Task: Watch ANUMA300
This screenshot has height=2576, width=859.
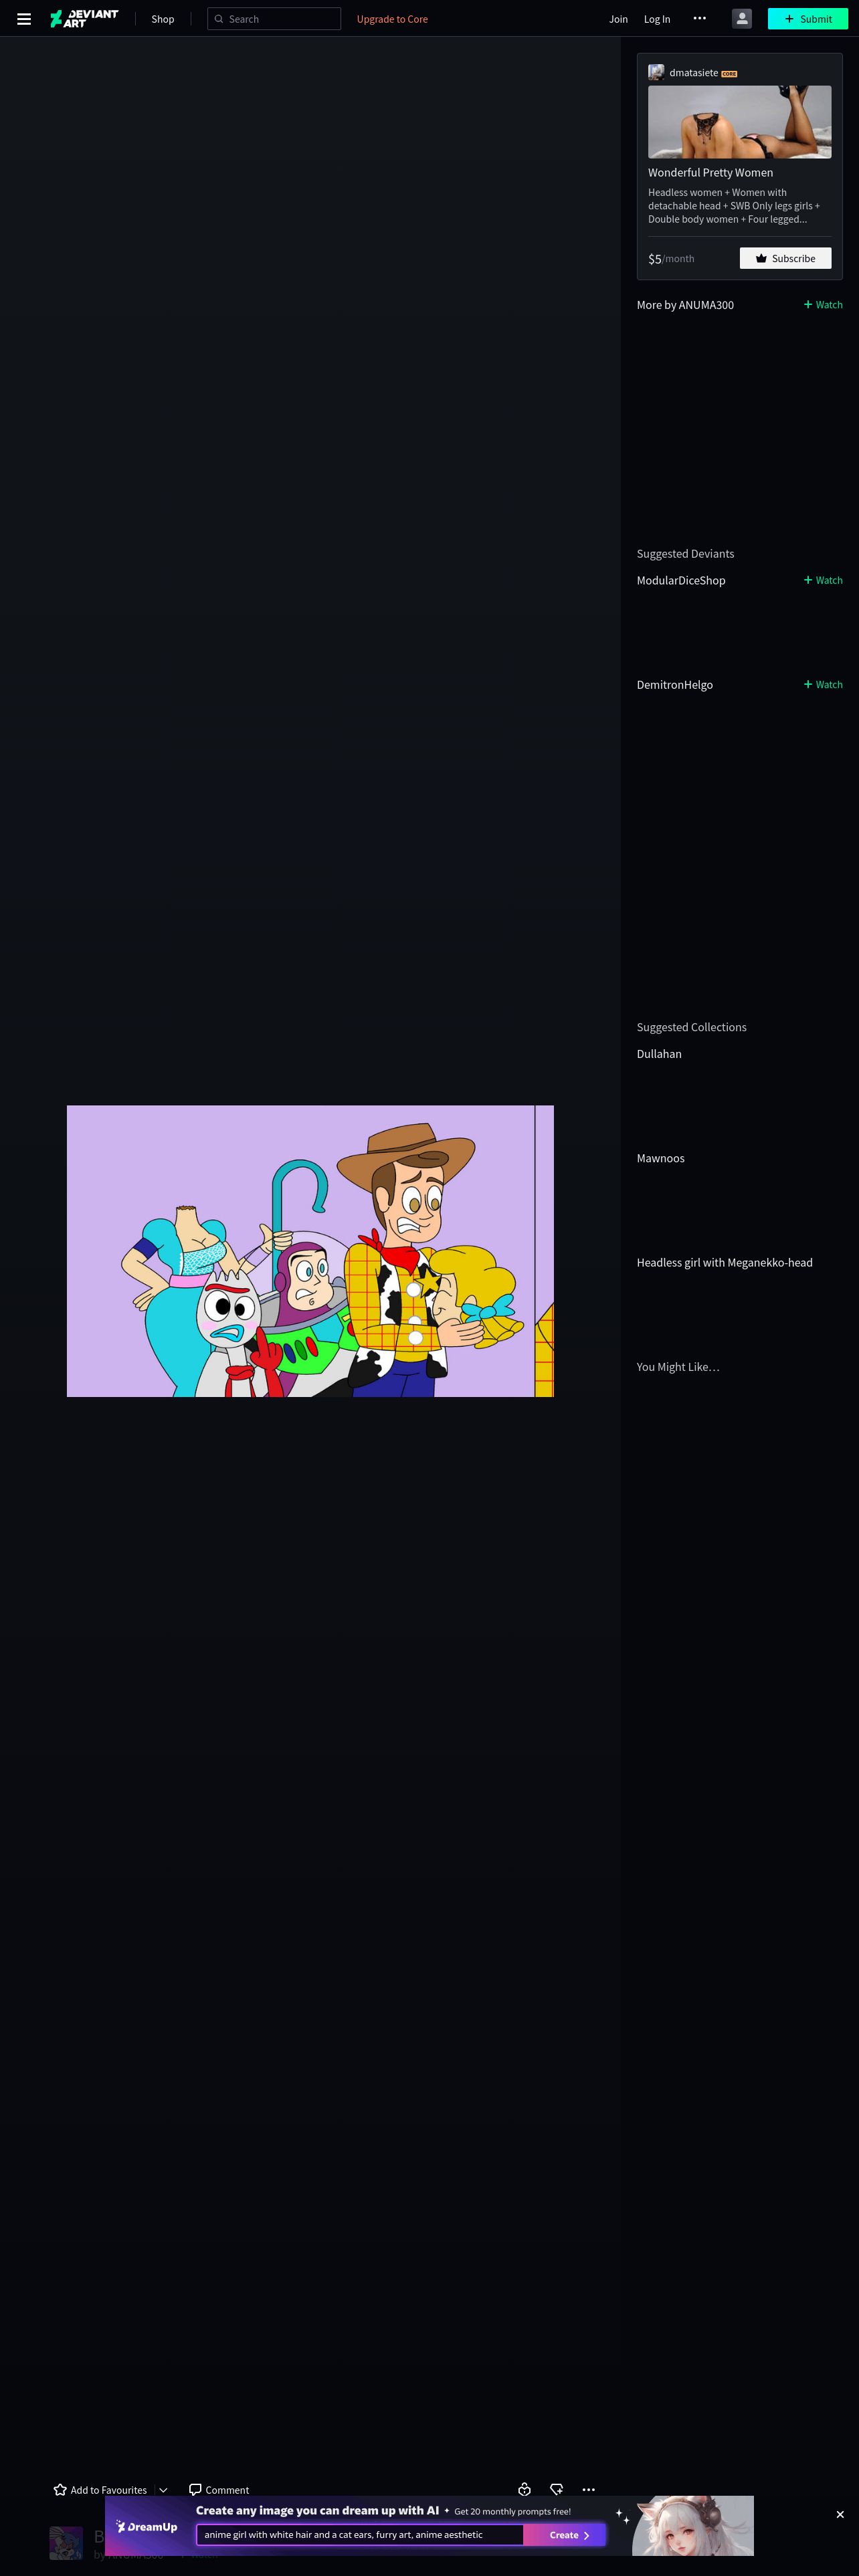Action: click(x=823, y=305)
